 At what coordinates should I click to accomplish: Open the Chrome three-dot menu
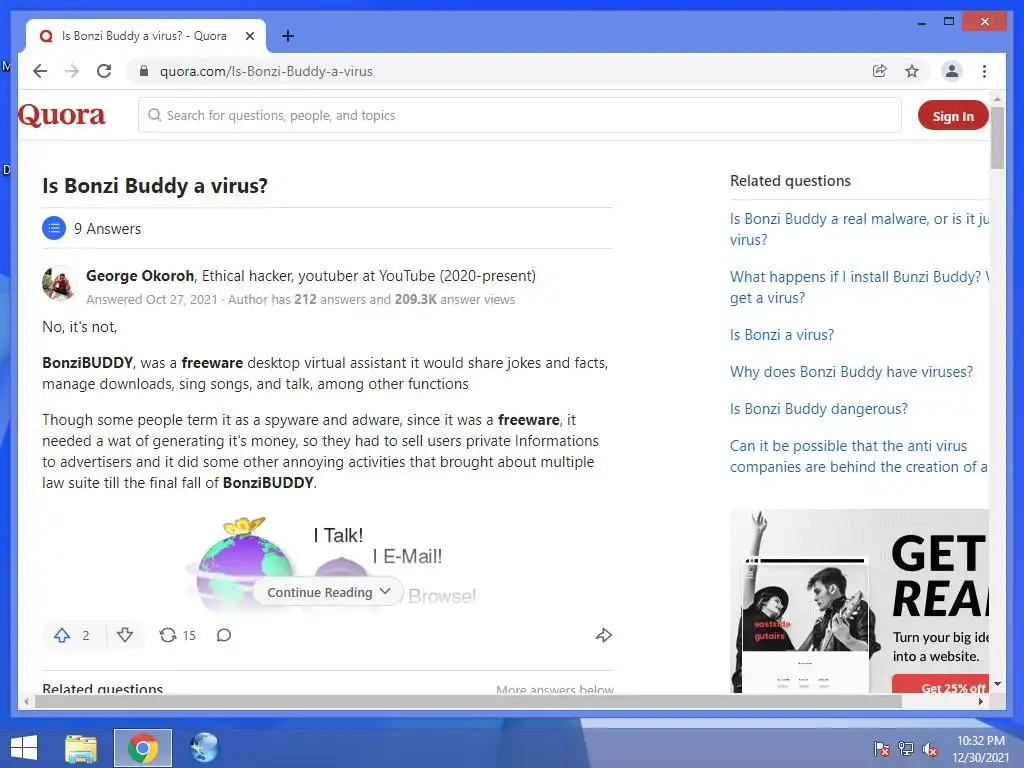(x=984, y=71)
